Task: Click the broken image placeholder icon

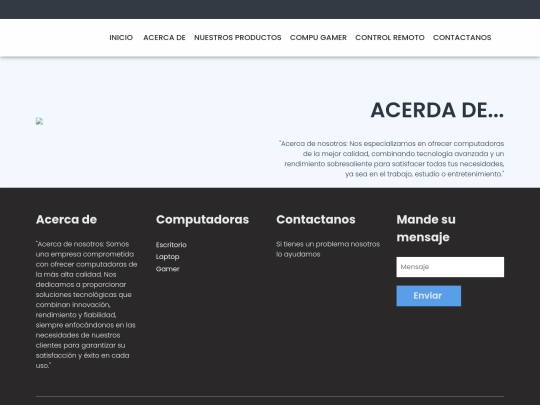Action: tap(40, 121)
